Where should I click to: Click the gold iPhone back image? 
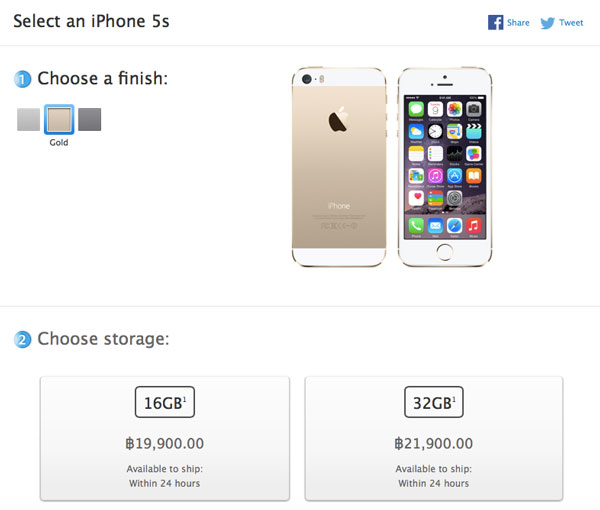(339, 167)
